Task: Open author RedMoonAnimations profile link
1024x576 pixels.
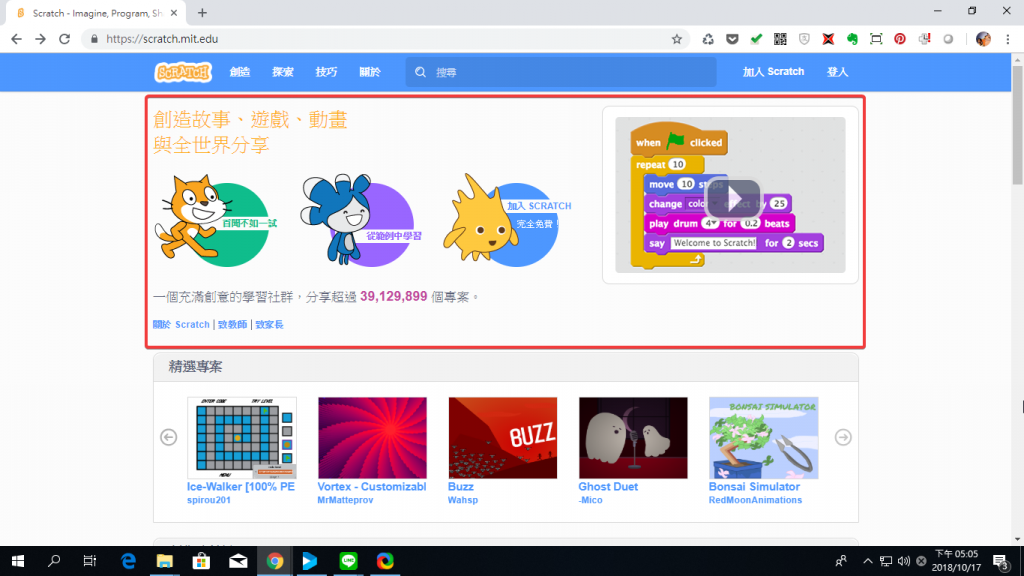Action: [755, 500]
